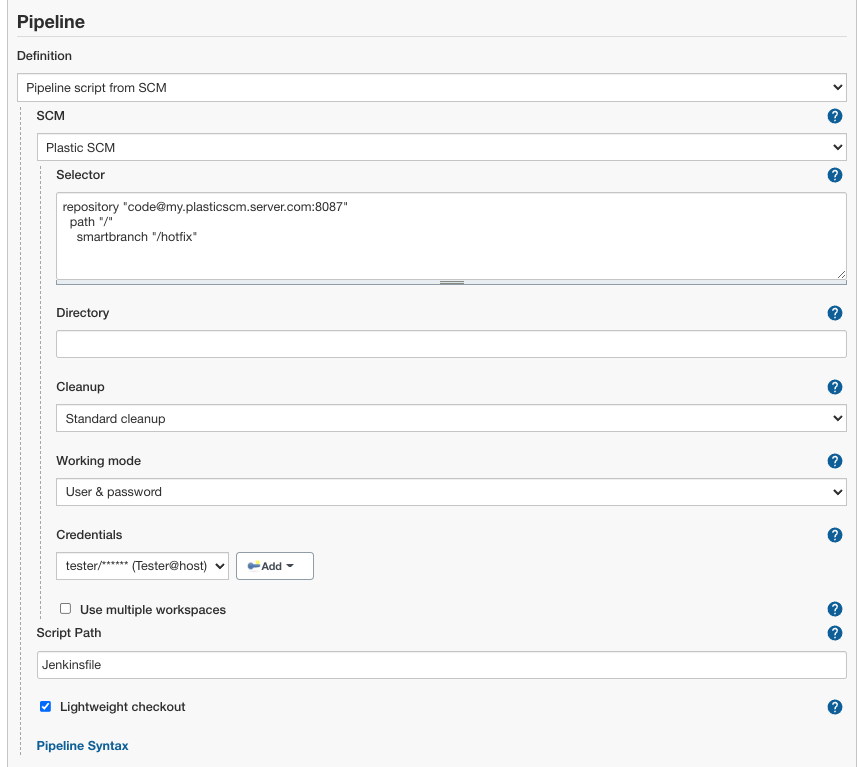Click the Add credentials button
The height and width of the screenshot is (767, 863).
click(275, 566)
